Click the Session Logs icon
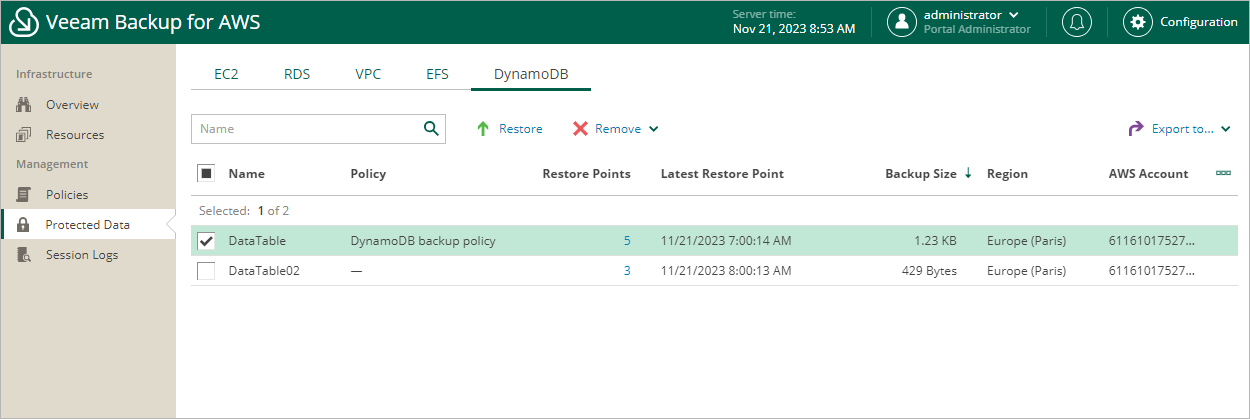 tap(25, 255)
